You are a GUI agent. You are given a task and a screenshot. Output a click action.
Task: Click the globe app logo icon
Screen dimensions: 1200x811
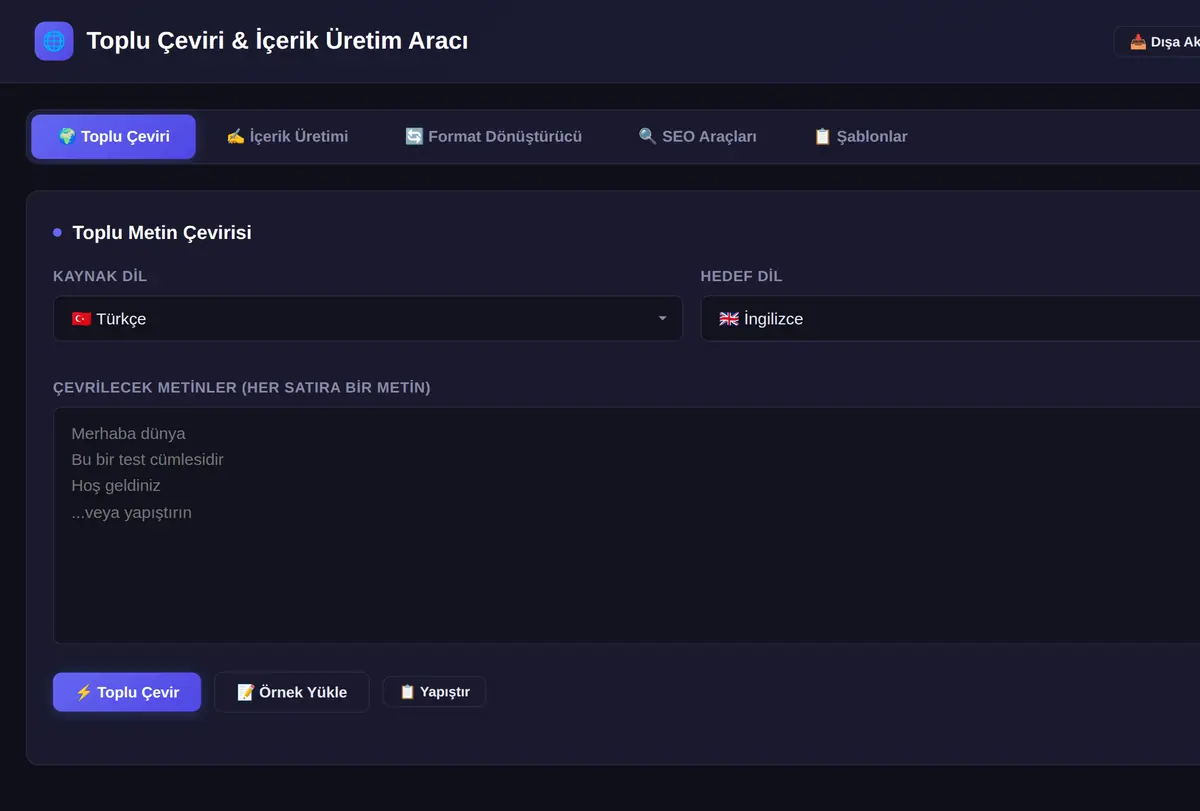click(x=54, y=41)
